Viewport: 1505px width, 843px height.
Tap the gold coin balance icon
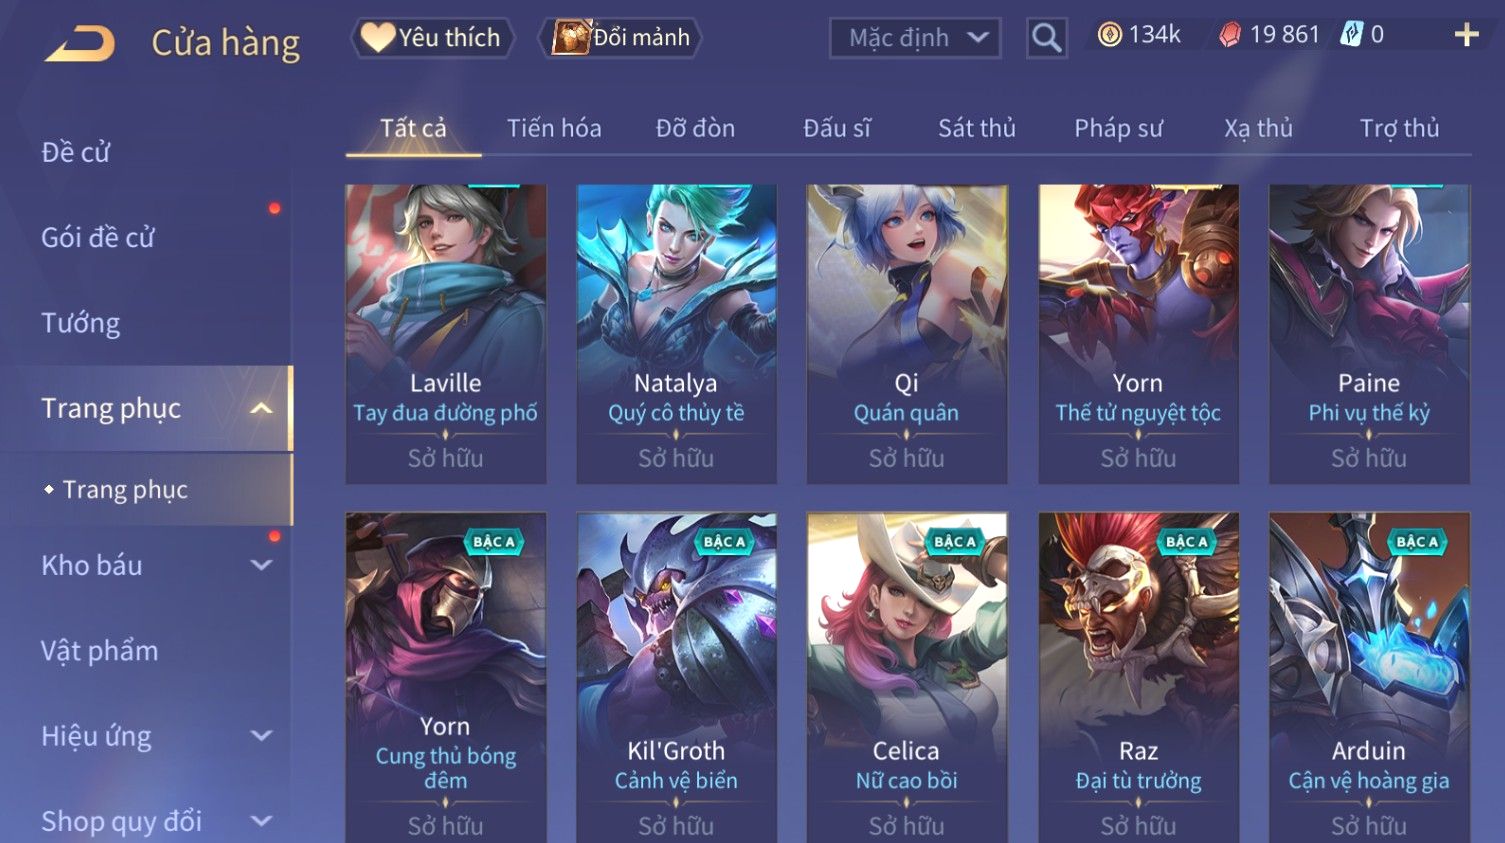coord(1109,35)
